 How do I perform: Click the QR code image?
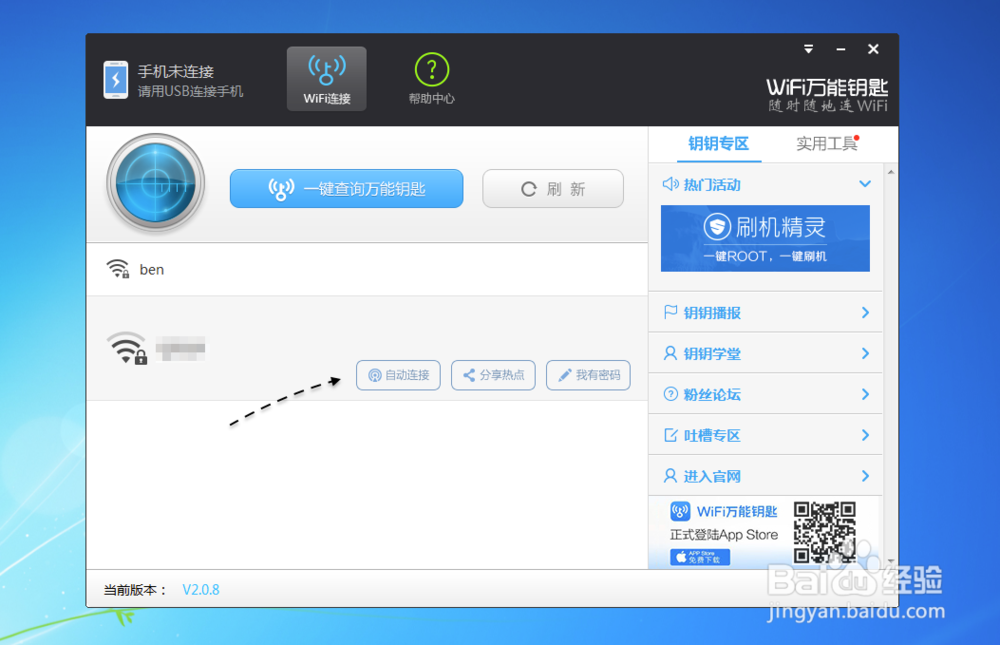tap(825, 533)
